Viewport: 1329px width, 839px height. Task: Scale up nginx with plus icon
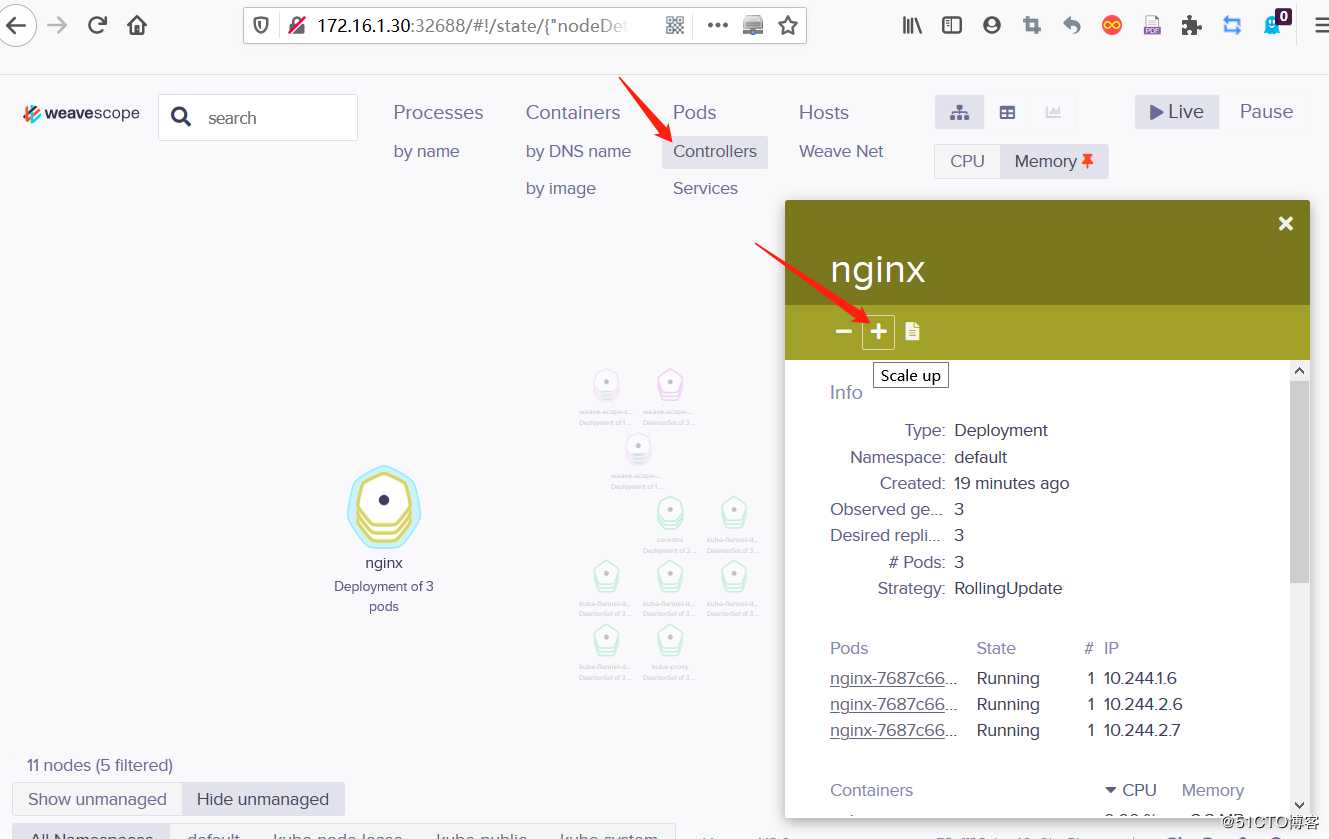(878, 332)
